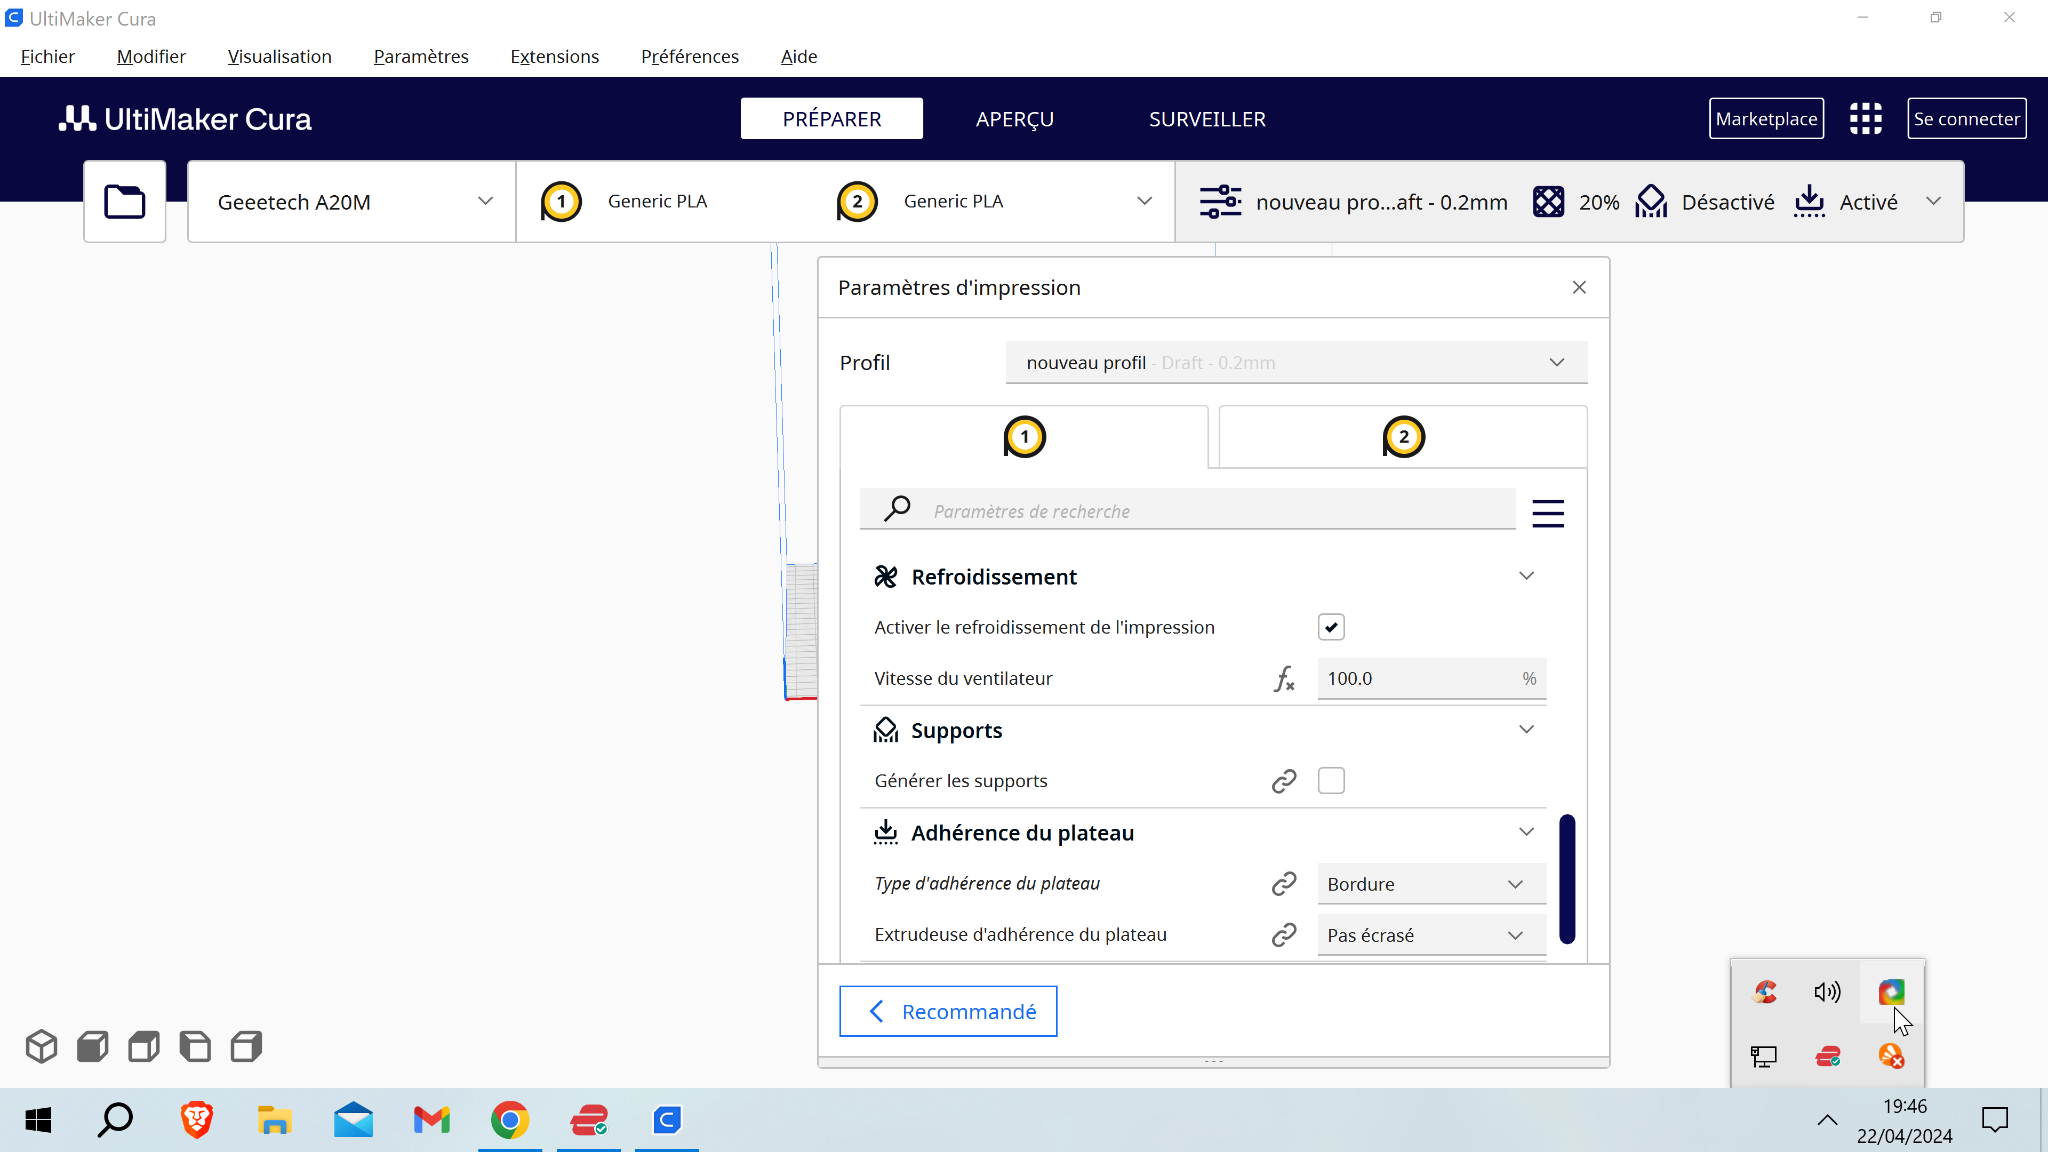
Task: Switch to the APERÇU stage
Action: 1014,119
